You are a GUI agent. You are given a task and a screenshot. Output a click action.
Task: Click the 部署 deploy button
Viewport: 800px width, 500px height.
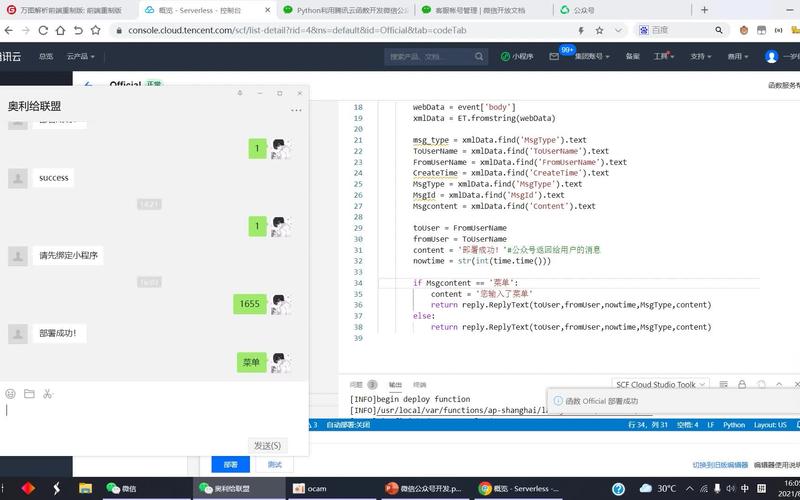pyautogui.click(x=231, y=464)
